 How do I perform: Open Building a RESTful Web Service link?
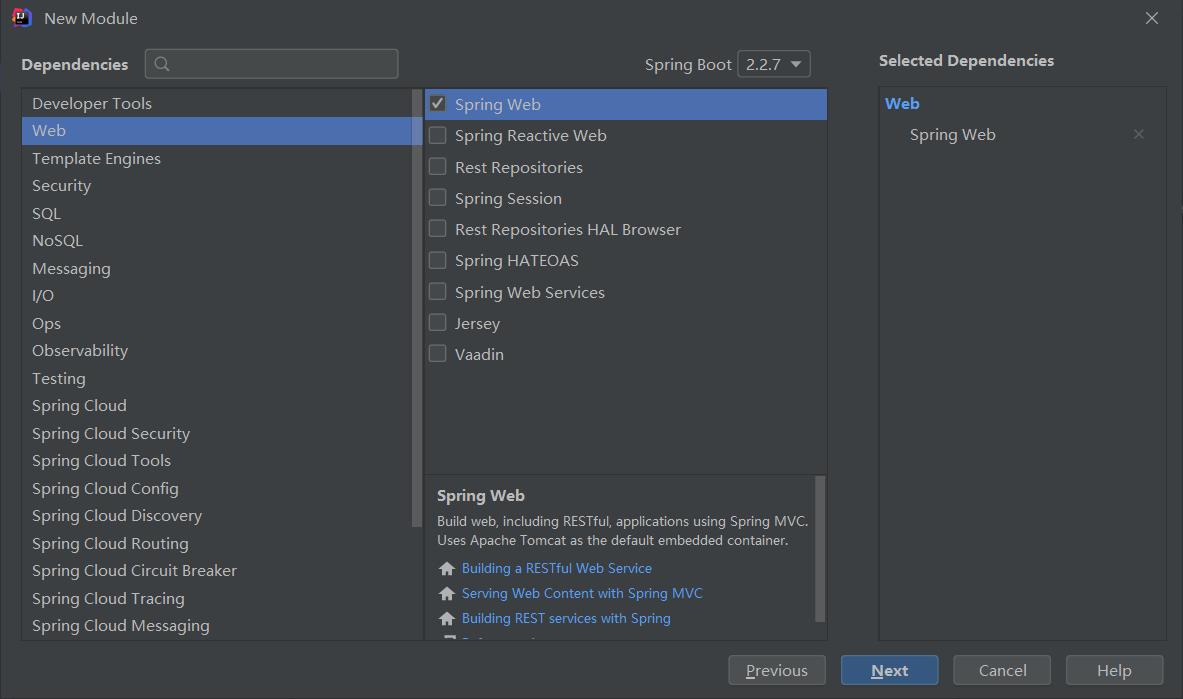(x=557, y=568)
